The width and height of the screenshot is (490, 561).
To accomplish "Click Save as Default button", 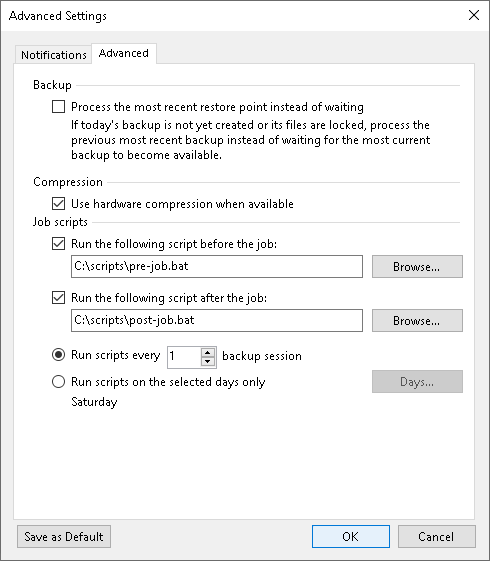I will click(x=64, y=536).
